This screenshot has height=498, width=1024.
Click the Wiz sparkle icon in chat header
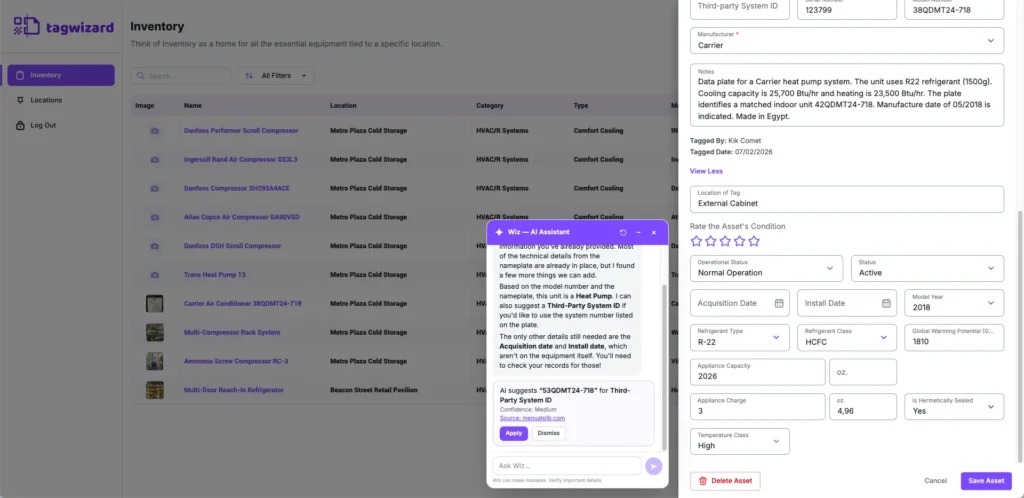pos(499,232)
